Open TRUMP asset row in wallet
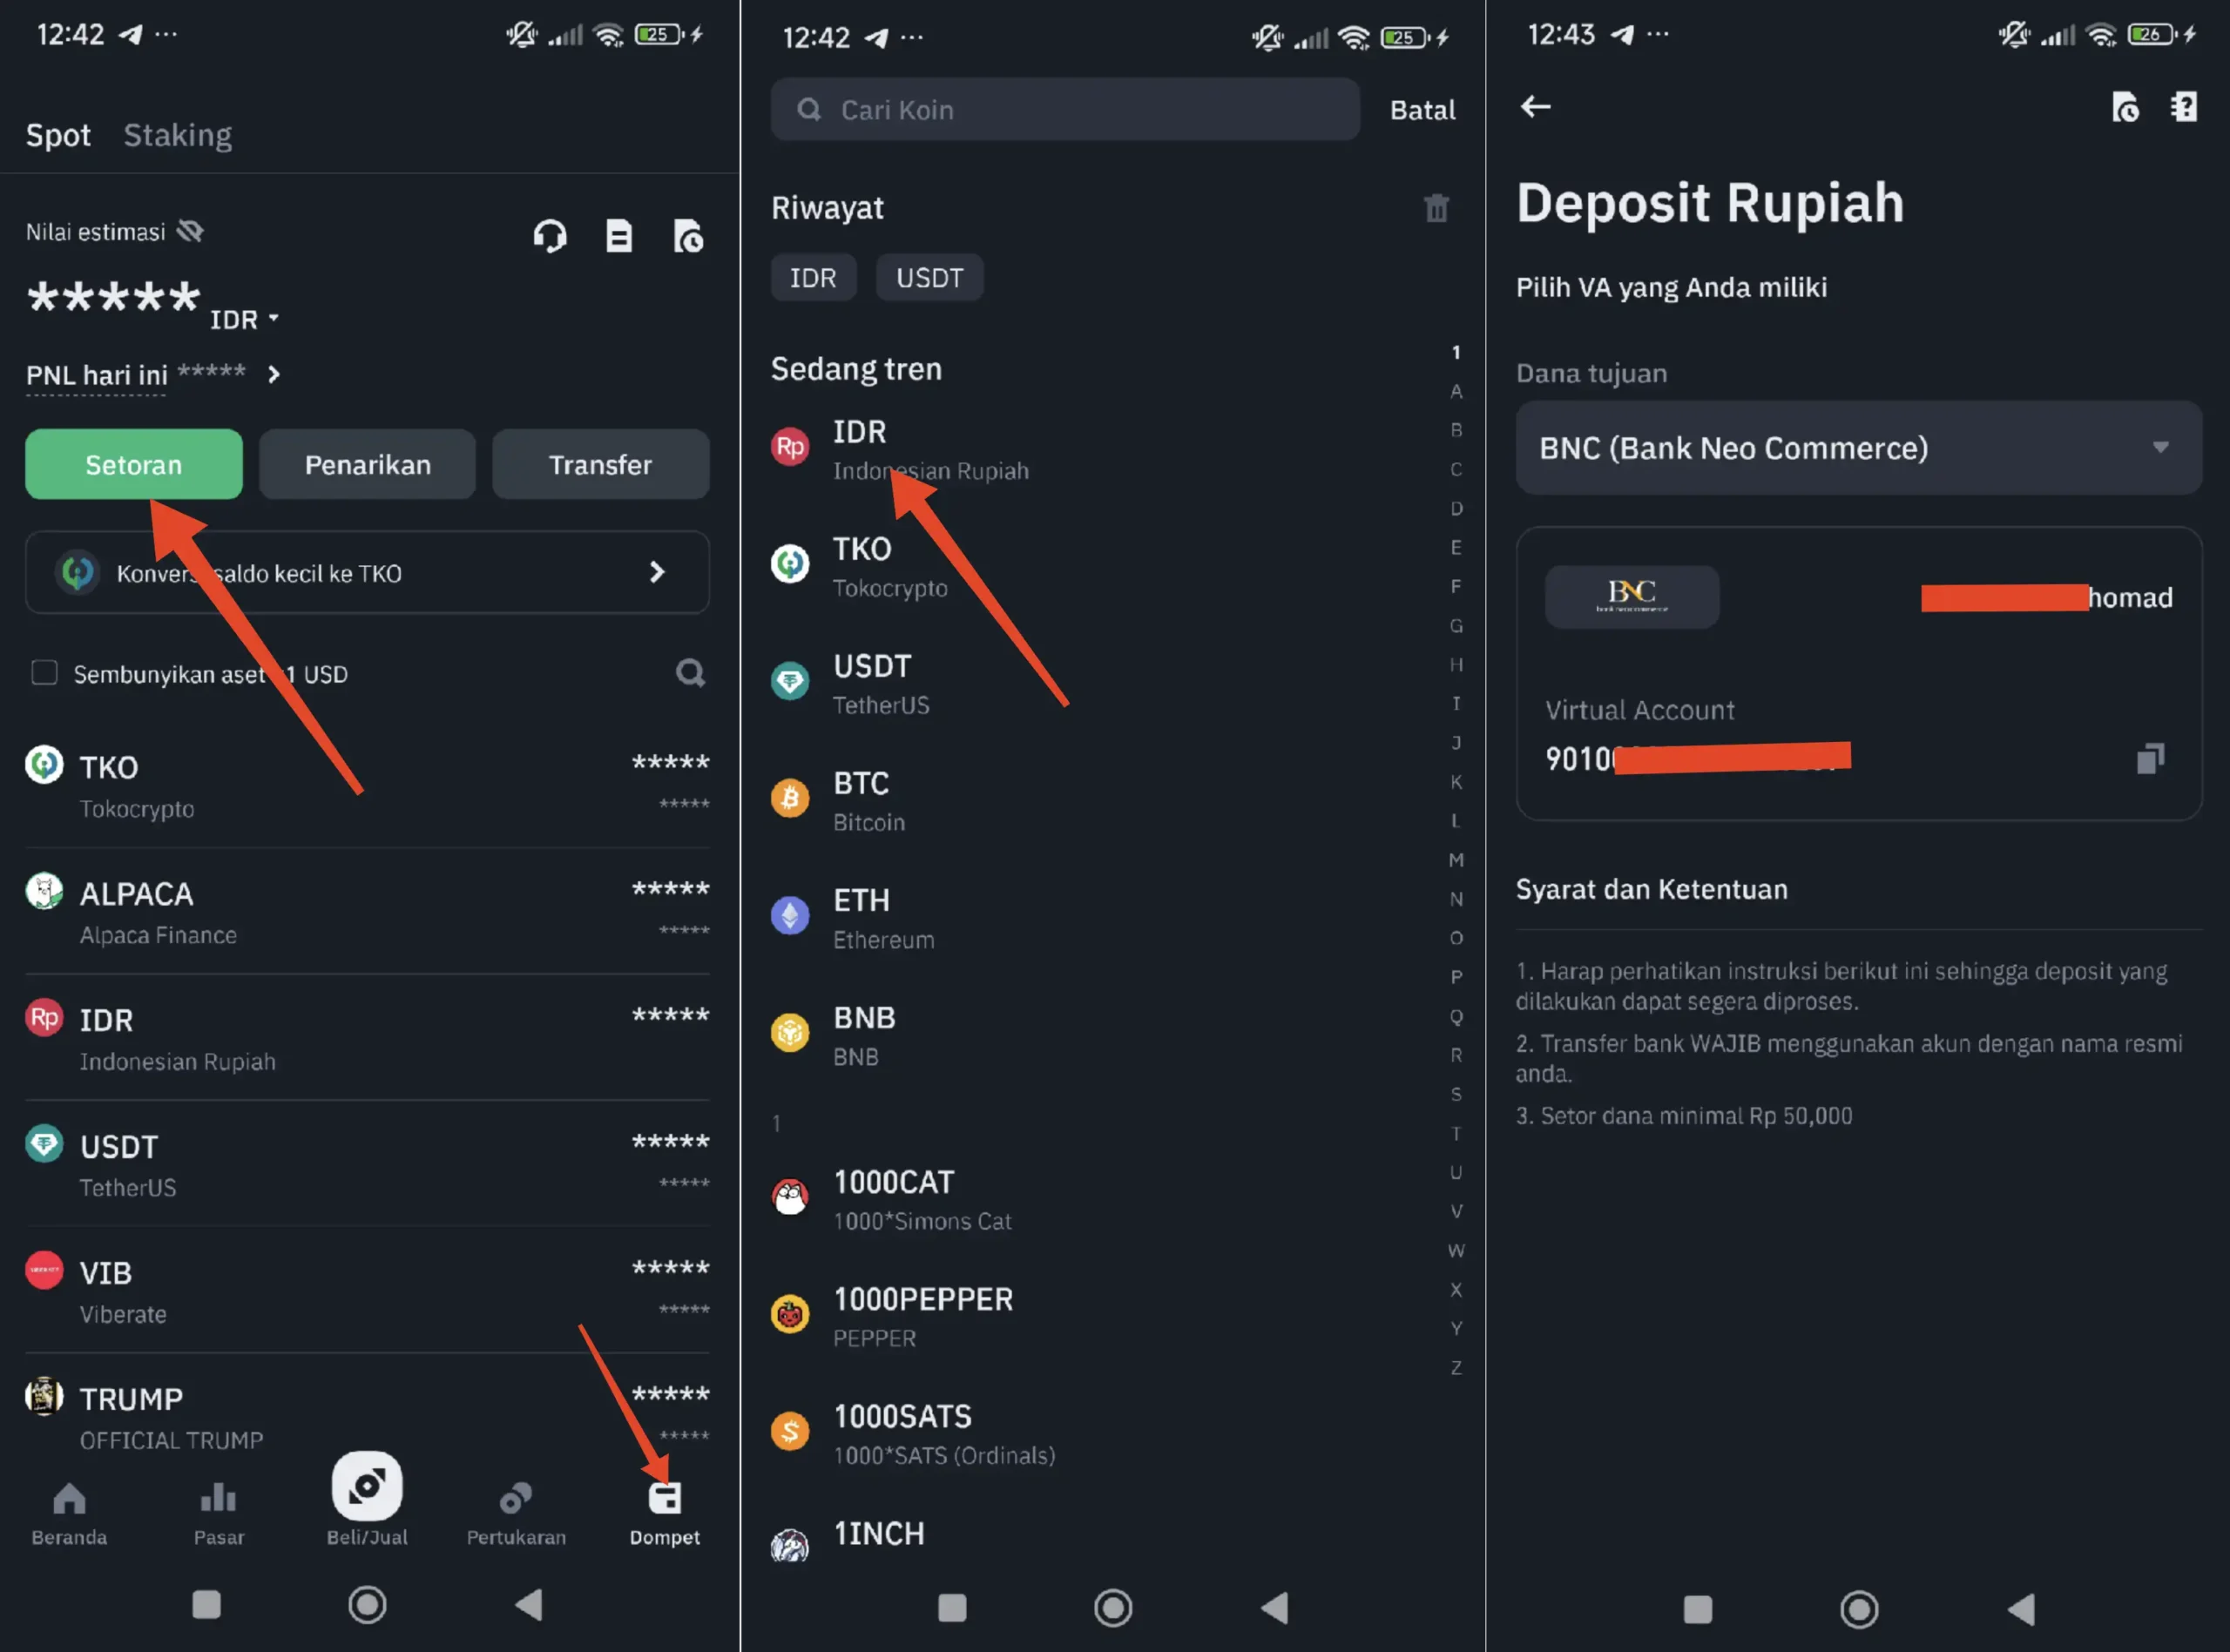Screen dimensions: 2230x1652 pyautogui.click(x=367, y=1414)
